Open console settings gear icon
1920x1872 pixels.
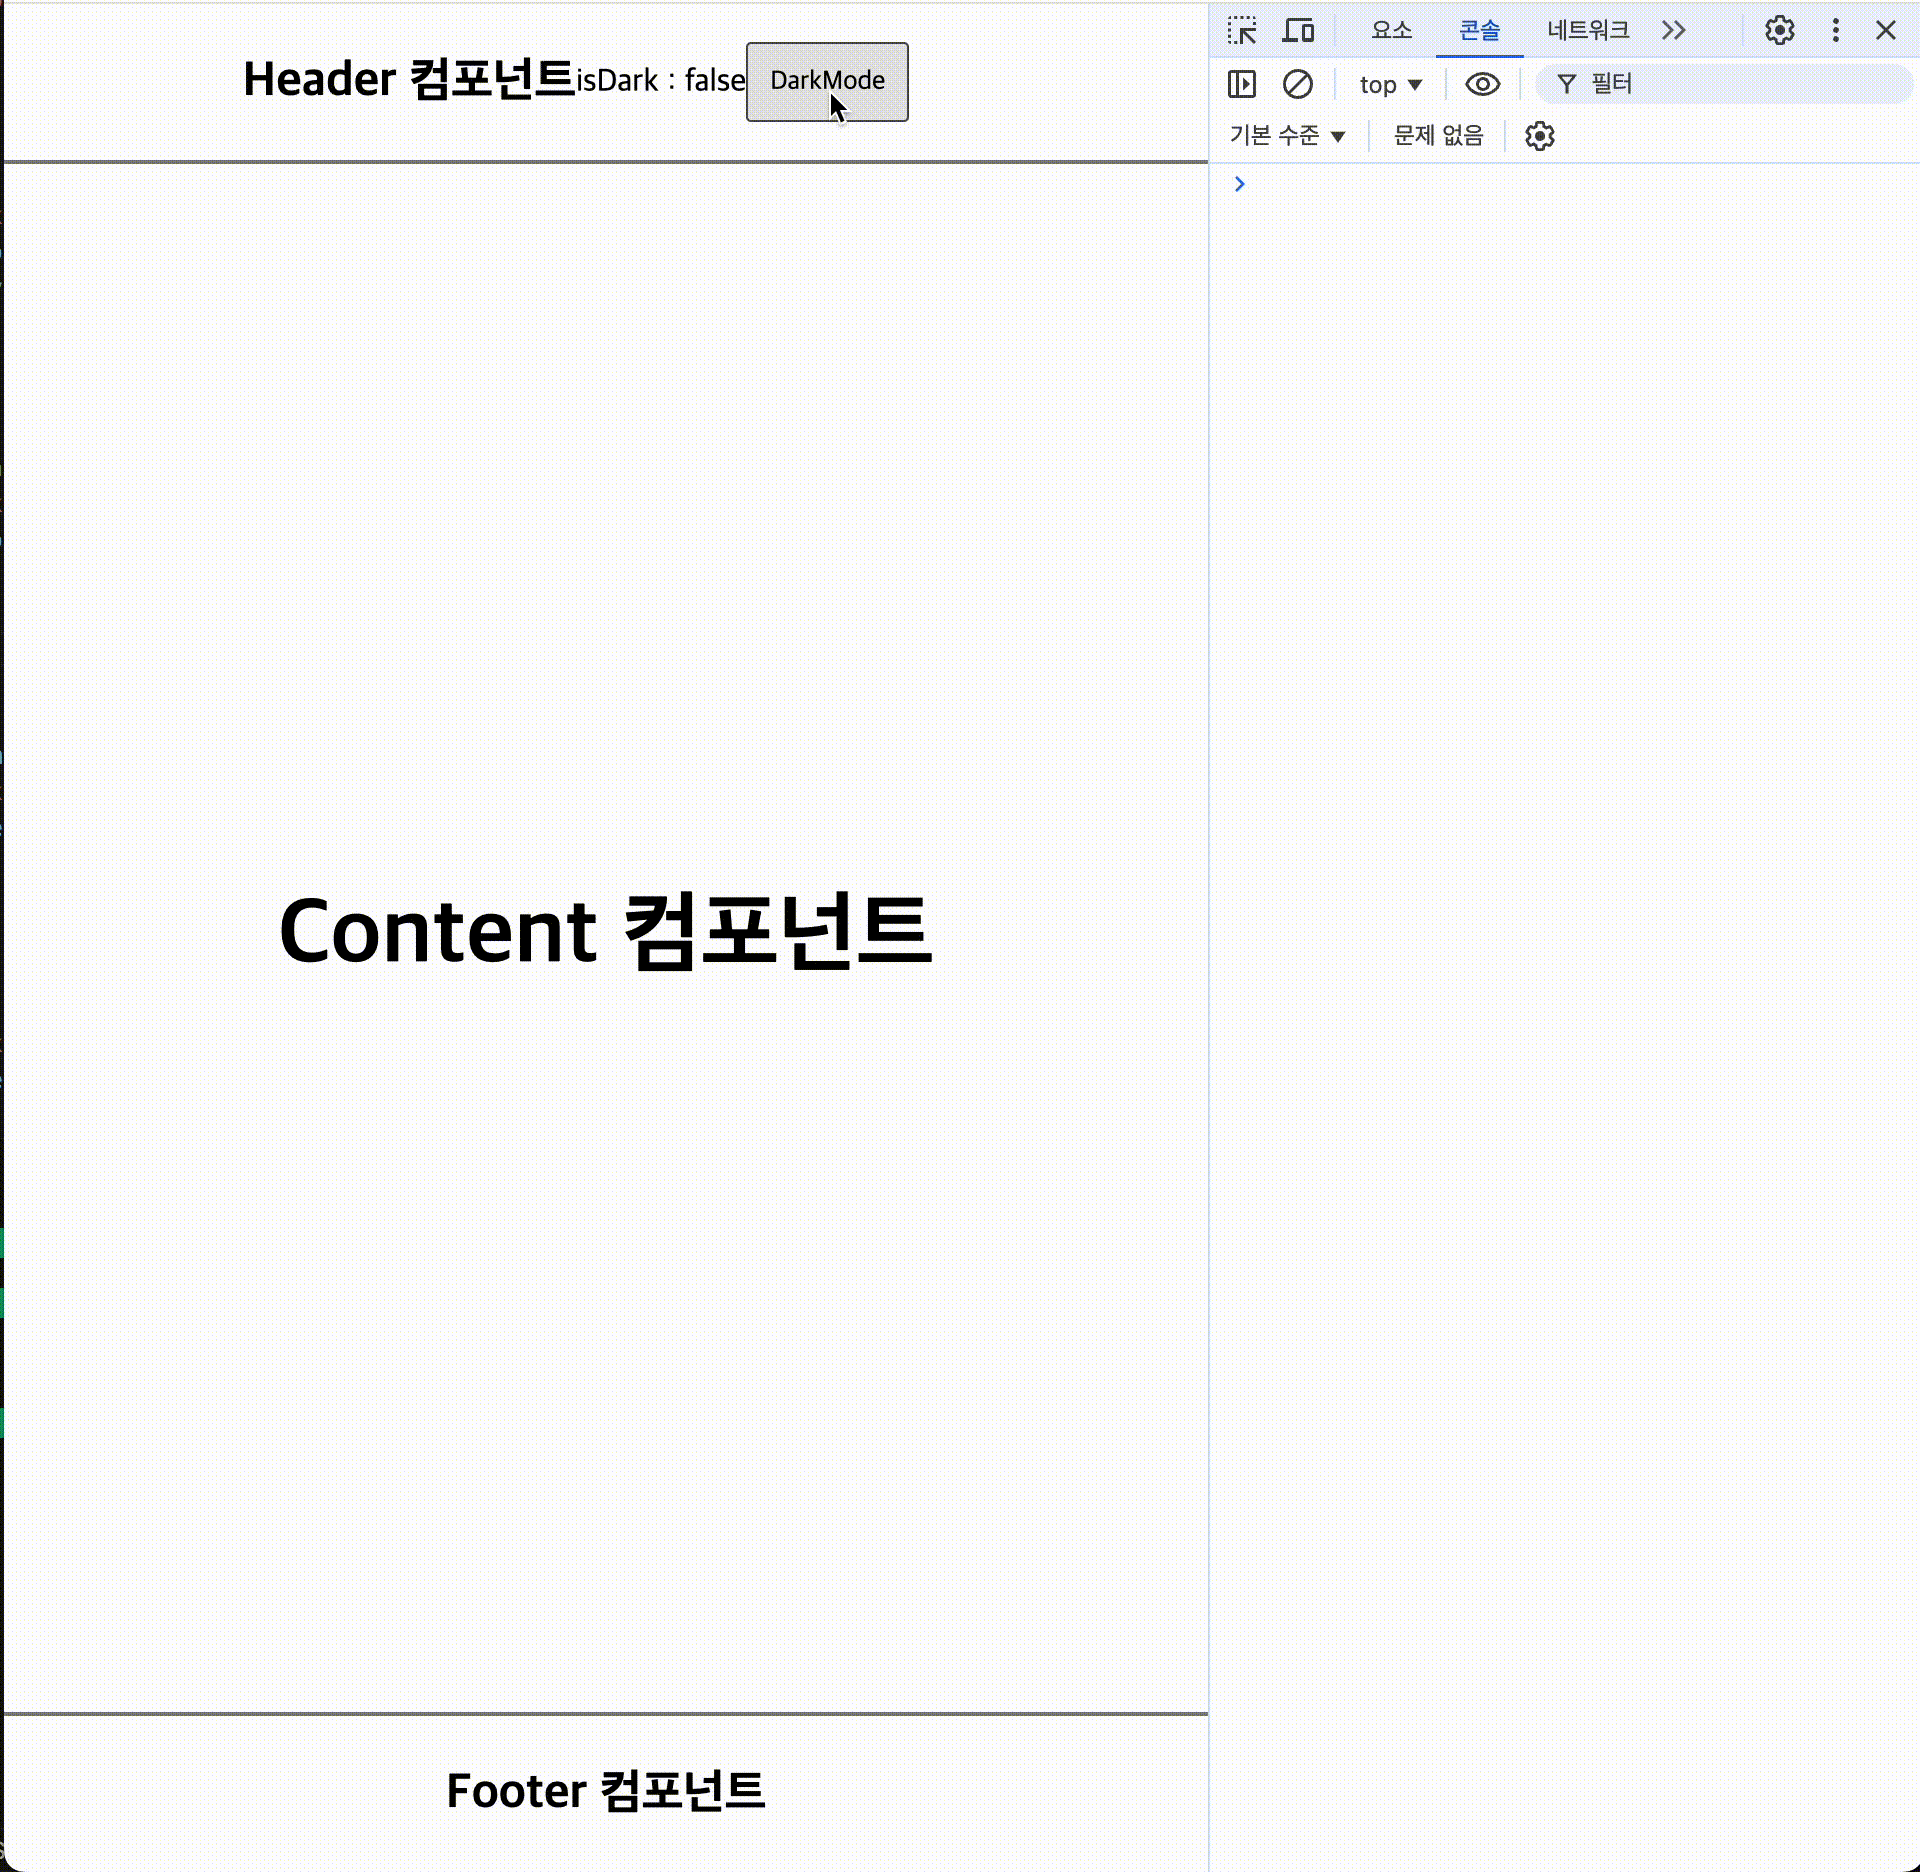pos(1539,136)
